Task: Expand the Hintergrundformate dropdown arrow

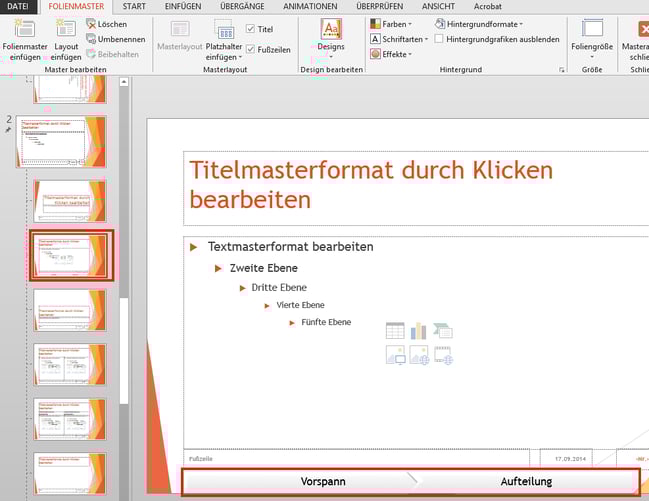Action: (521, 24)
